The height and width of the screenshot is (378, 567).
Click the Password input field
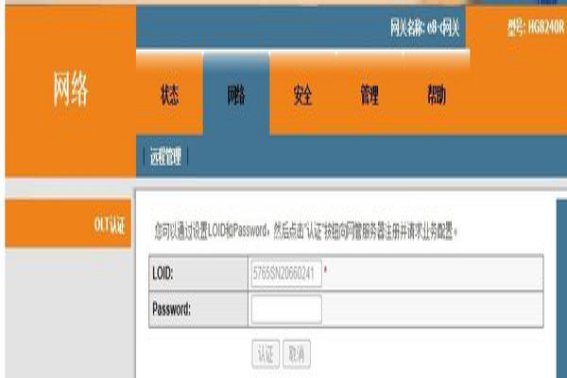pyautogui.click(x=286, y=309)
